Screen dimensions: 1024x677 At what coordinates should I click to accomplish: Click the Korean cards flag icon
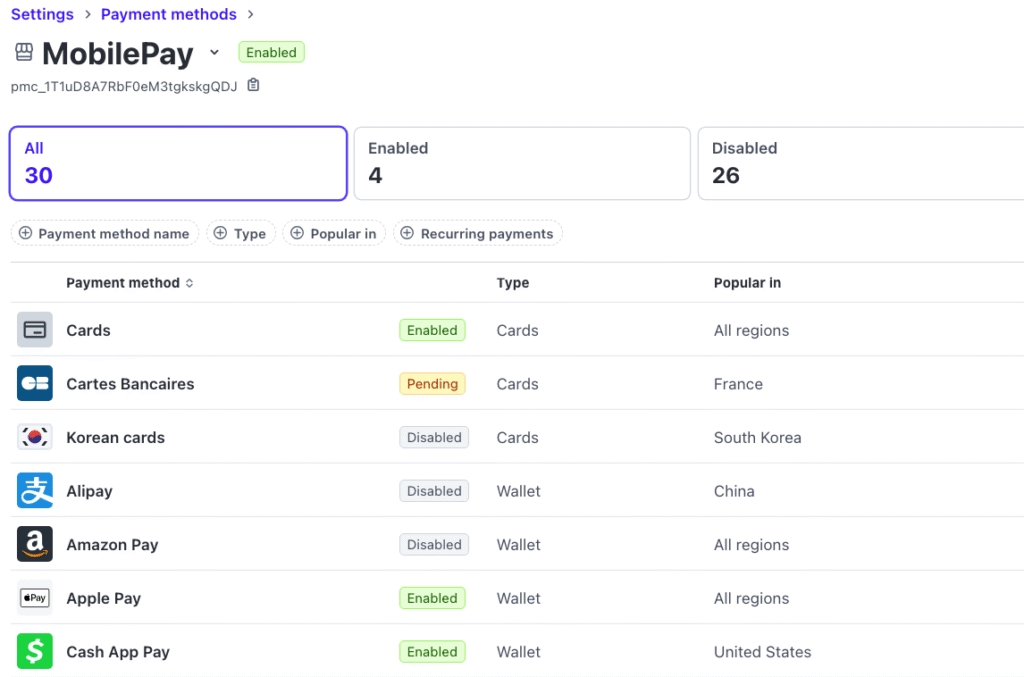[x=34, y=437]
